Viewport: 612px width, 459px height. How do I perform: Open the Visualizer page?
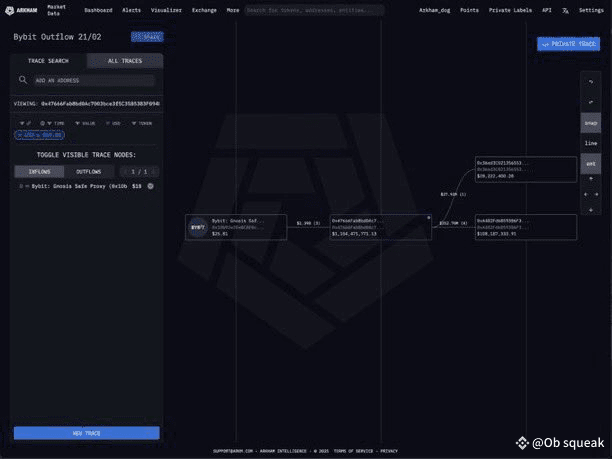166,10
